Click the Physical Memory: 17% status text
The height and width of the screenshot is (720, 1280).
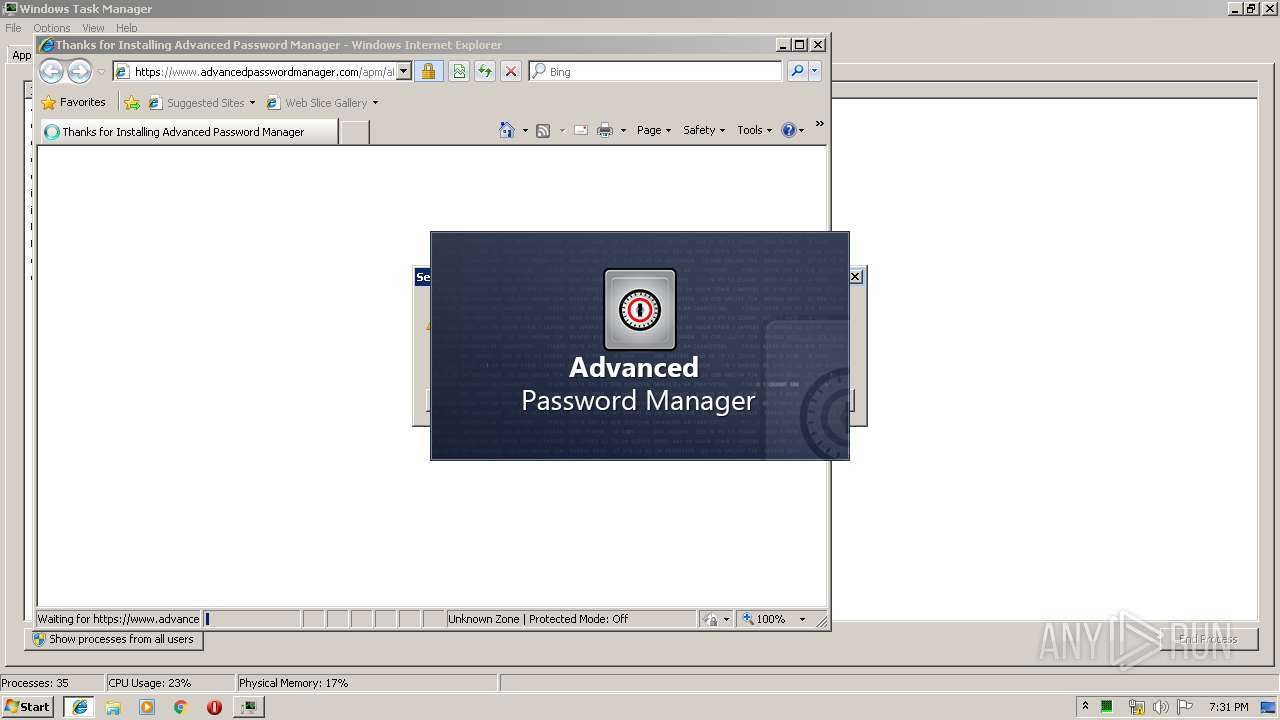pyautogui.click(x=294, y=683)
